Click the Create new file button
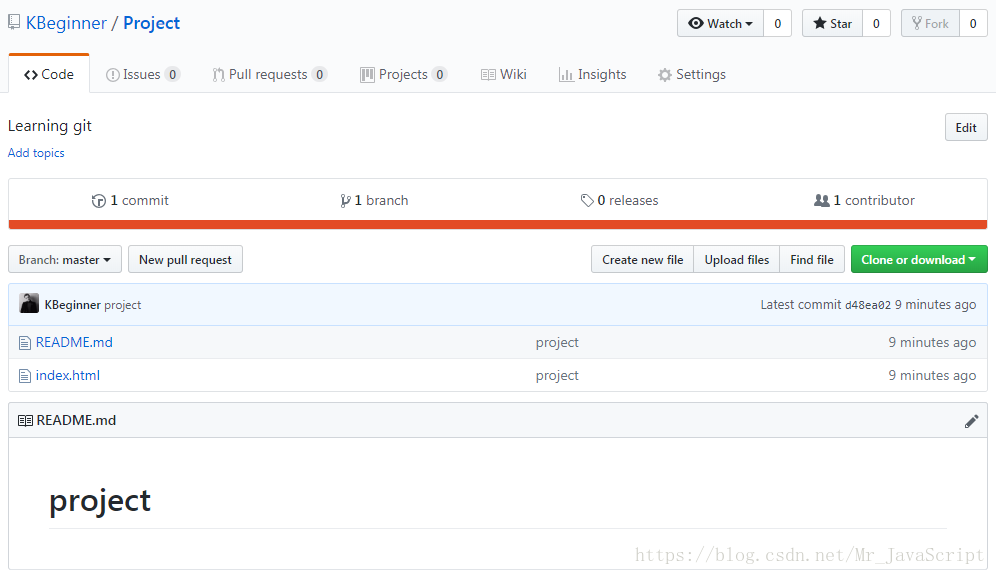The height and width of the screenshot is (575, 996). [642, 259]
